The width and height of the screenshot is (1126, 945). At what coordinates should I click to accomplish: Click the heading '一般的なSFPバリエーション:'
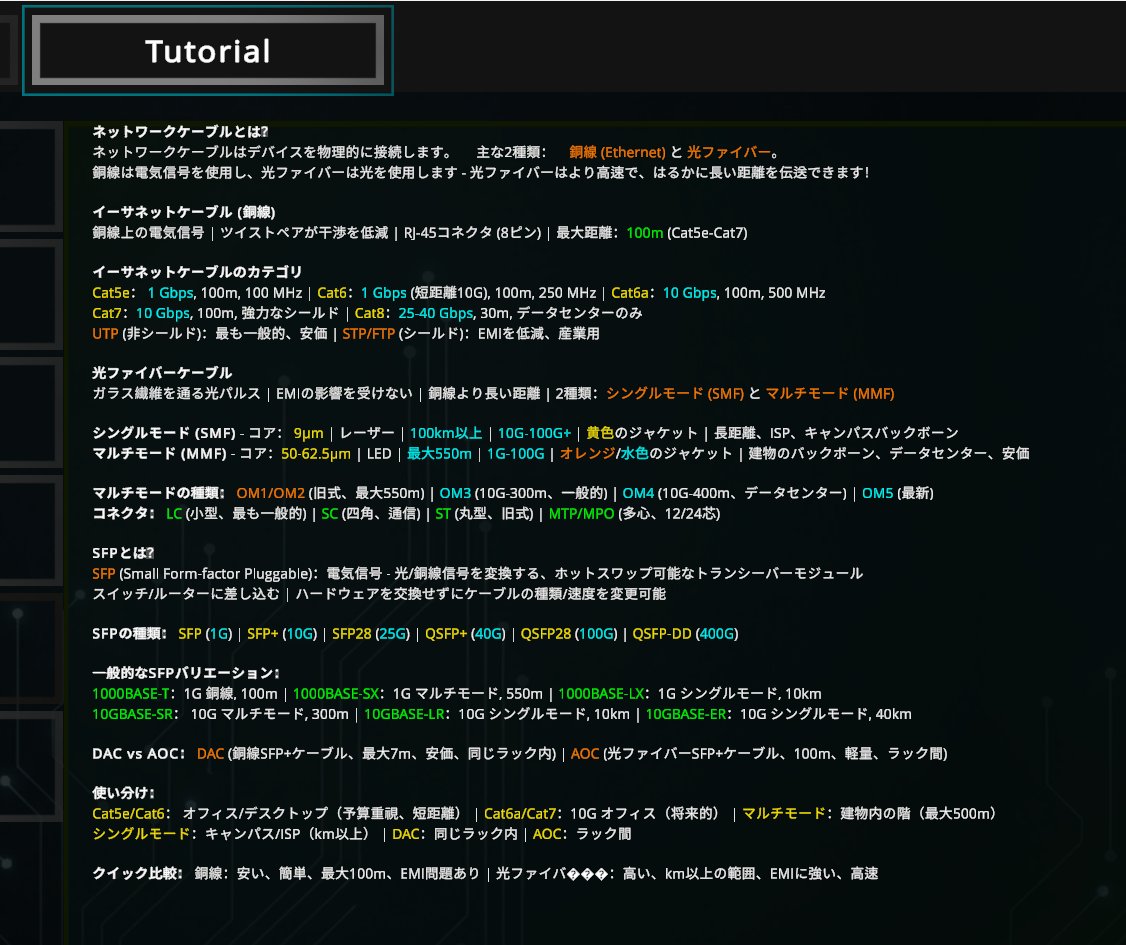[x=185, y=673]
